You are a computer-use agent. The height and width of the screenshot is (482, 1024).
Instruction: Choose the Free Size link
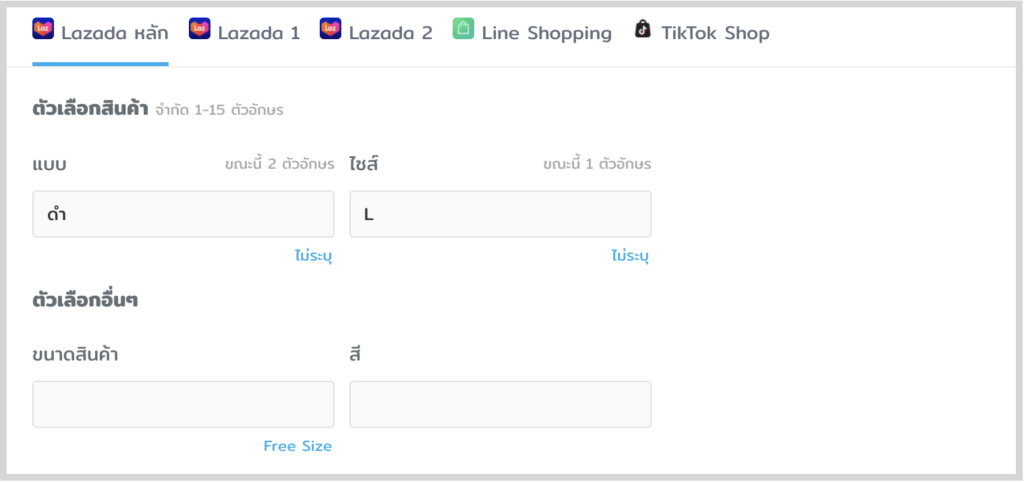[297, 446]
